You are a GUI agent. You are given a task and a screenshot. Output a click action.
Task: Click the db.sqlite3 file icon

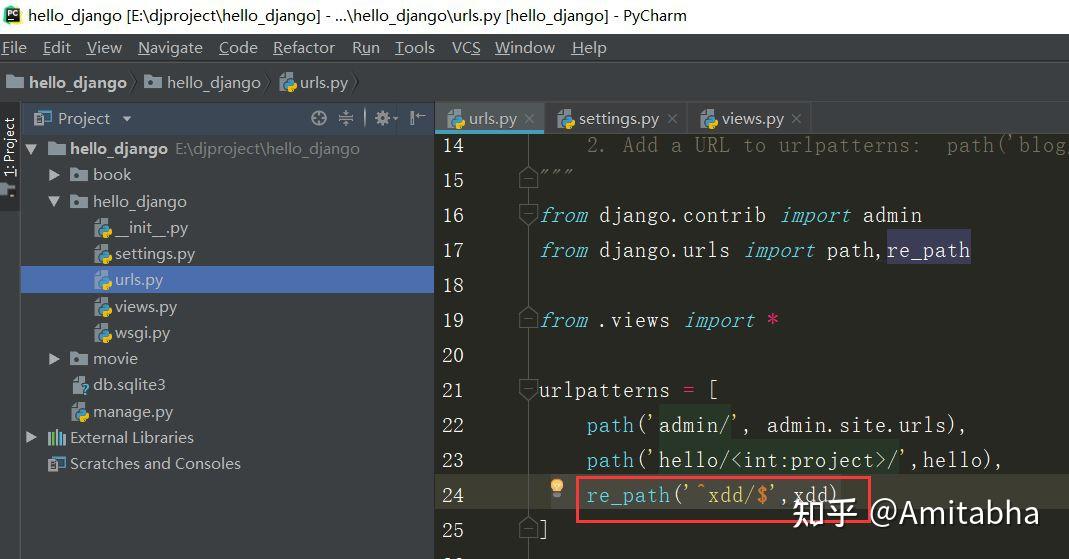coord(80,386)
